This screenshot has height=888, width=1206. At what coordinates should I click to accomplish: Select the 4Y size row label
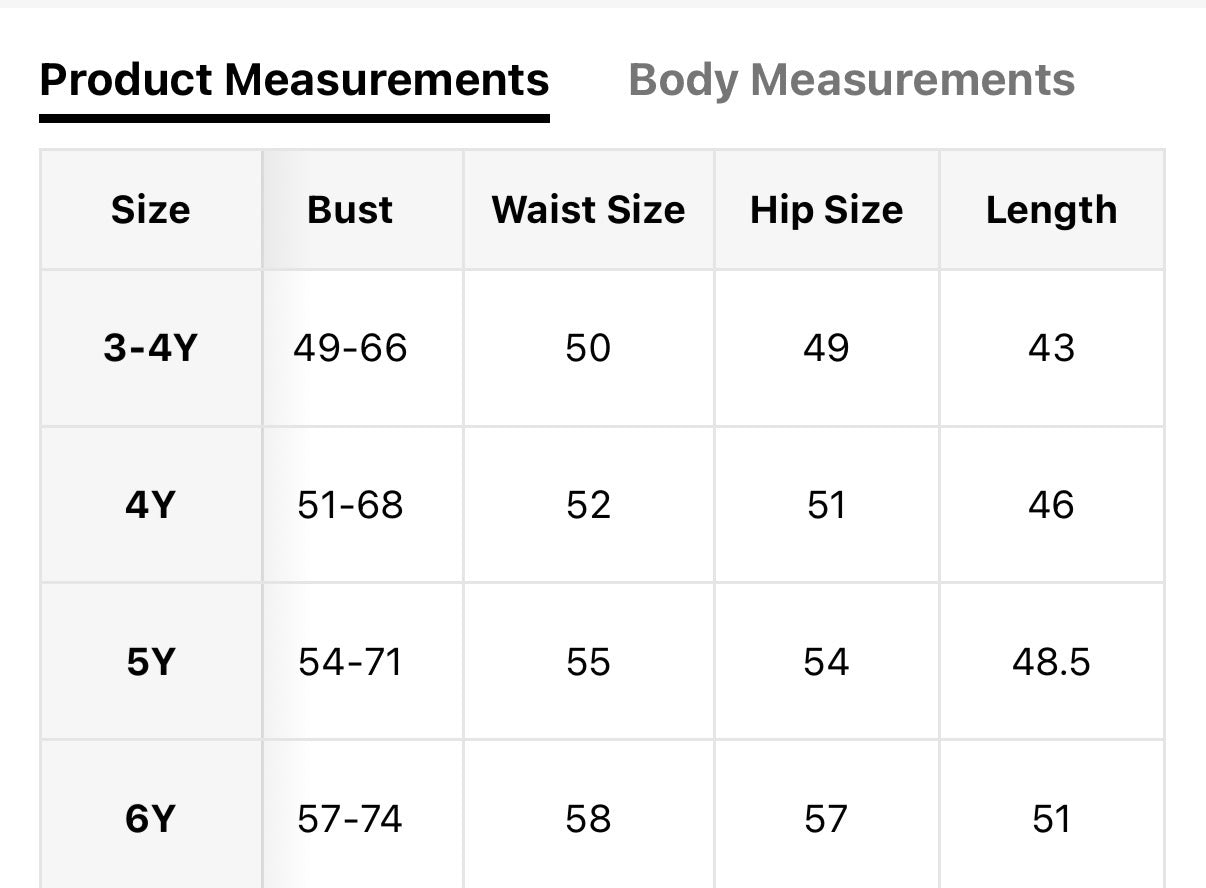pyautogui.click(x=150, y=505)
